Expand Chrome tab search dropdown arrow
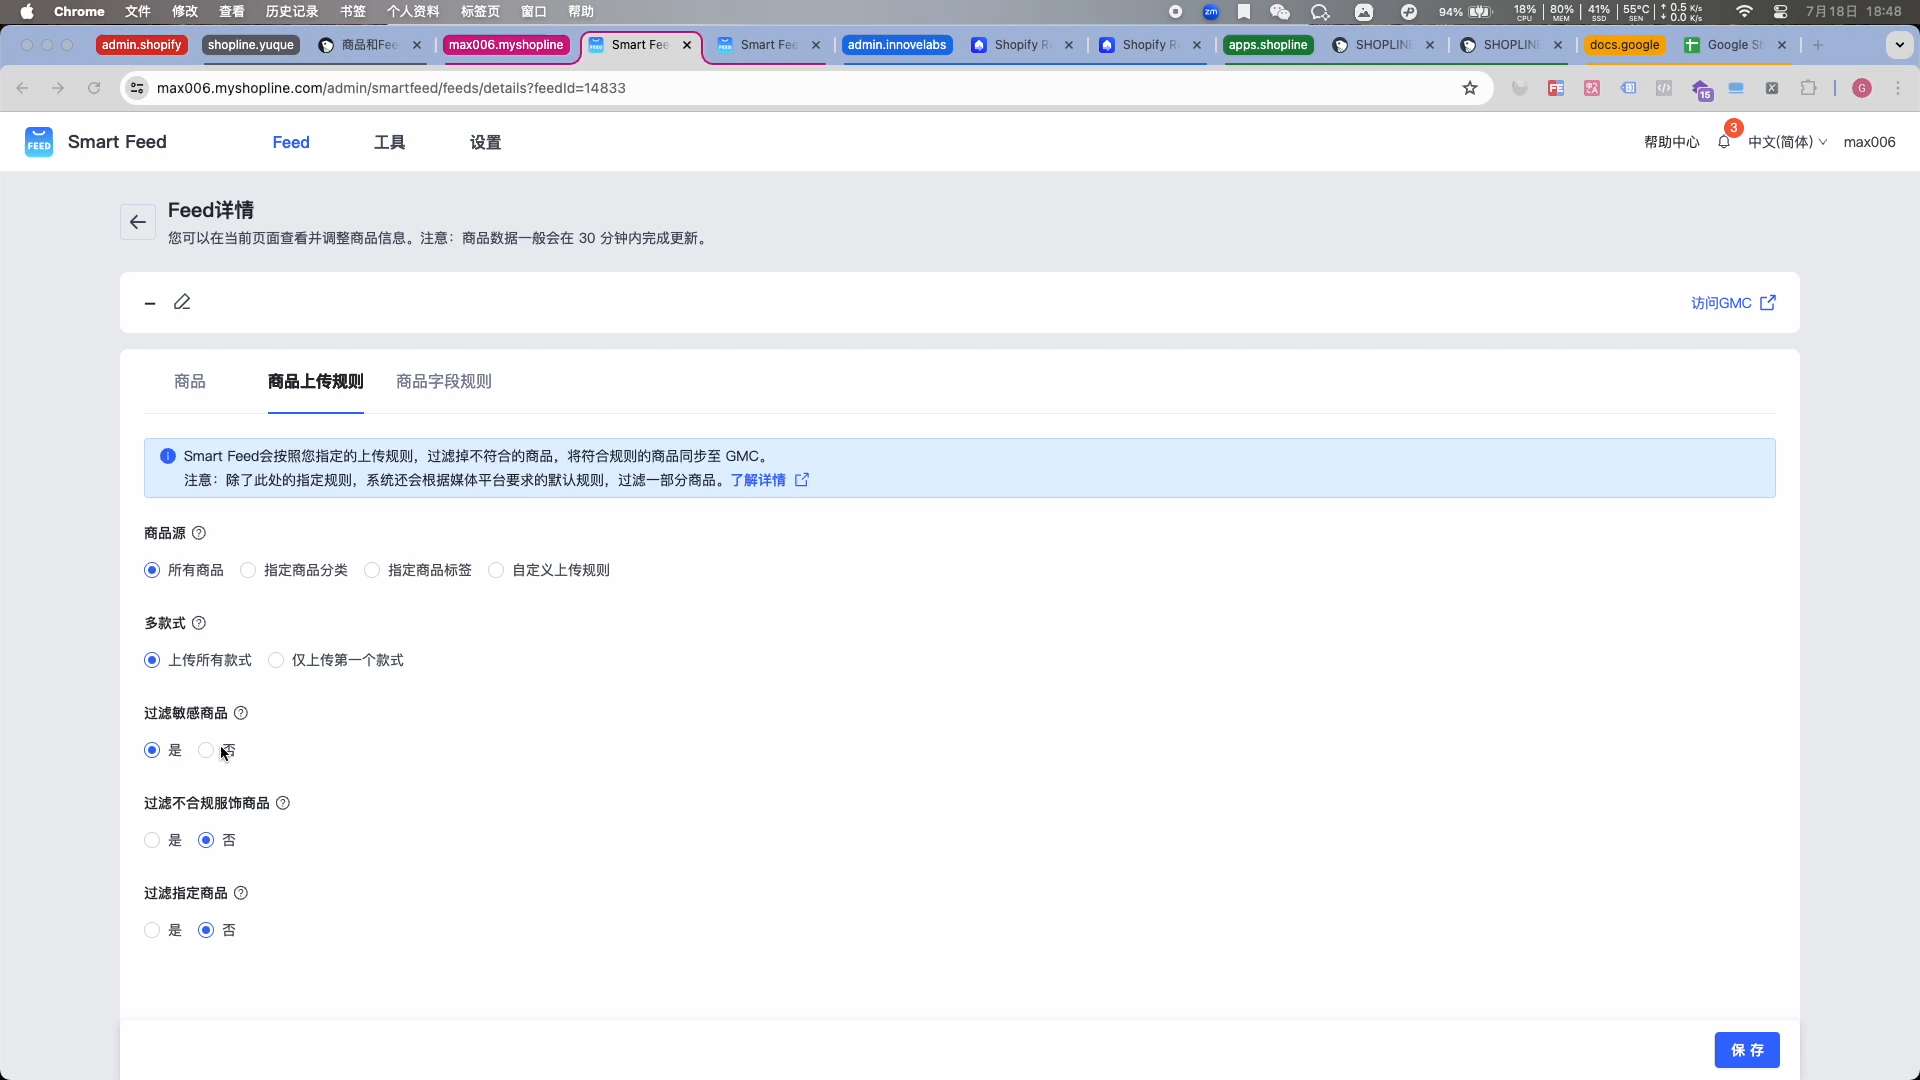Viewport: 1920px width, 1080px height. pyautogui.click(x=1899, y=45)
